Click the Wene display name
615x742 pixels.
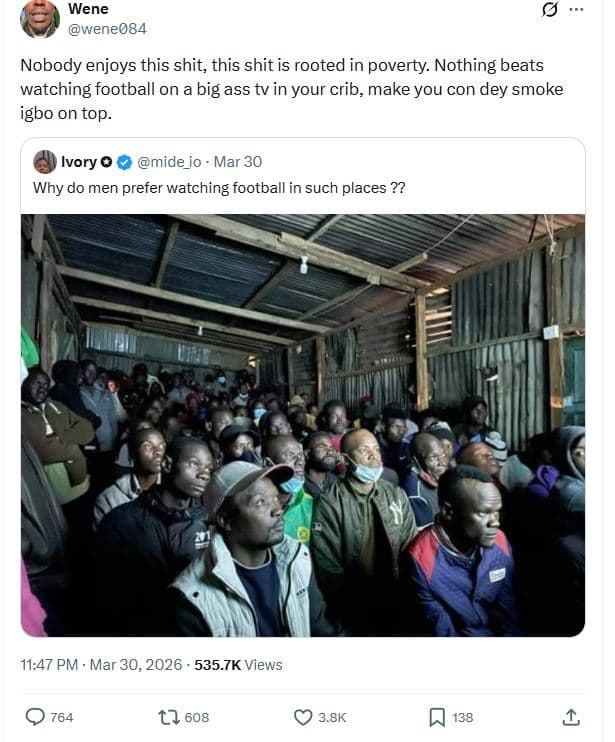(x=88, y=9)
